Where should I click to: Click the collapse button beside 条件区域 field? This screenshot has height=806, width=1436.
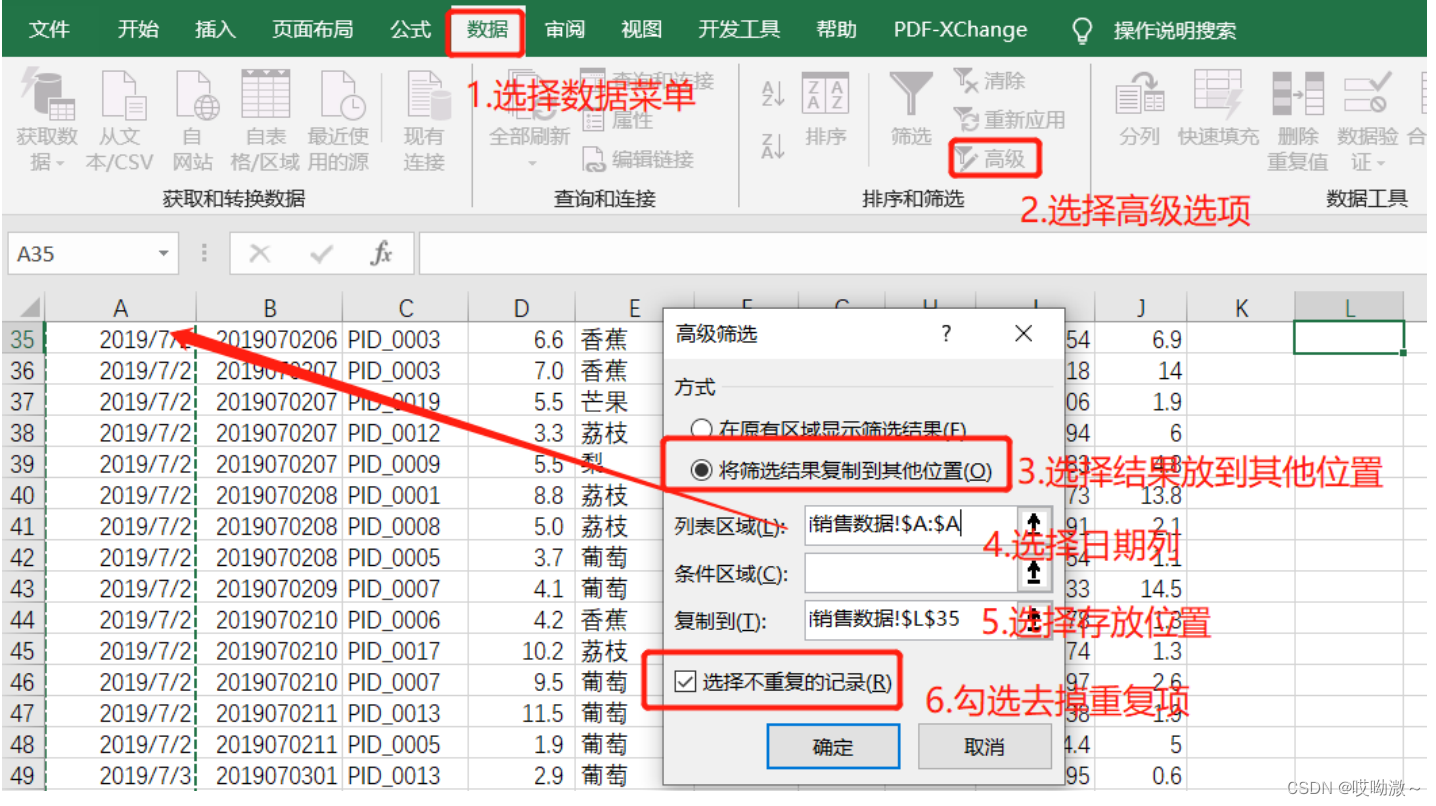1034,573
